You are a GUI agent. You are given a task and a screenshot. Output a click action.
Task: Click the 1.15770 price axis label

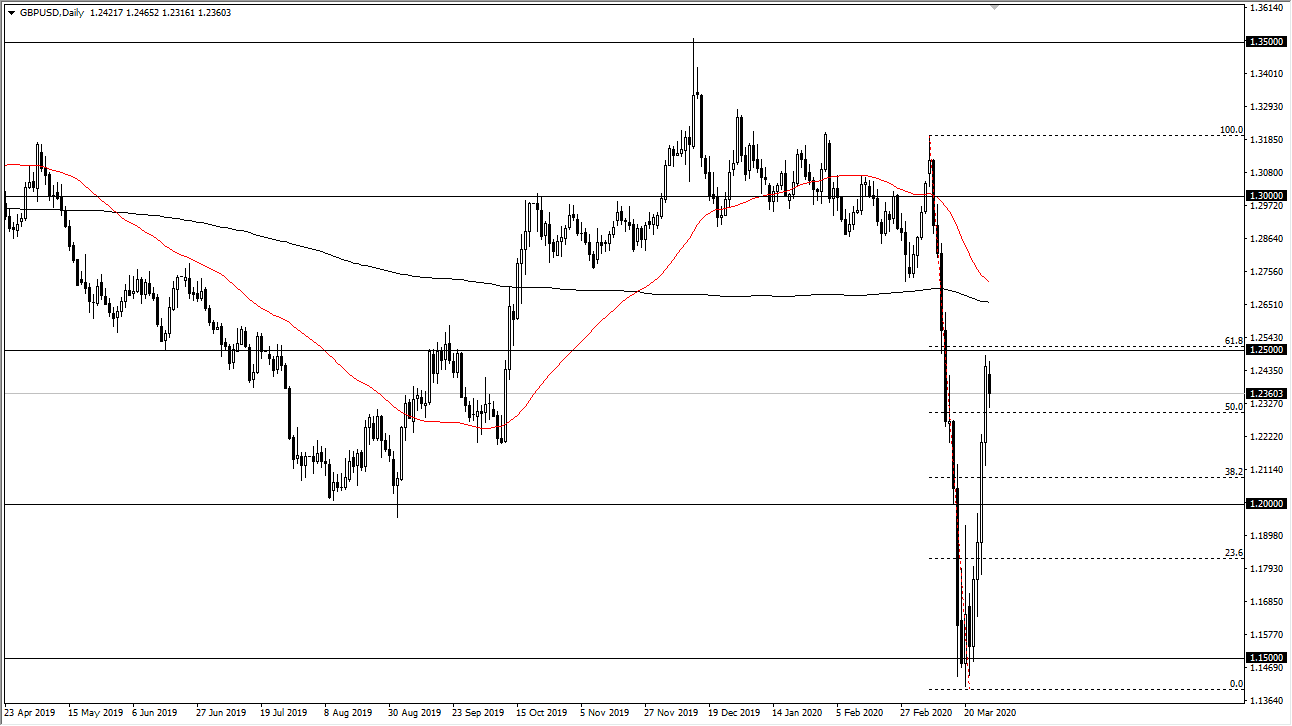coord(1267,635)
